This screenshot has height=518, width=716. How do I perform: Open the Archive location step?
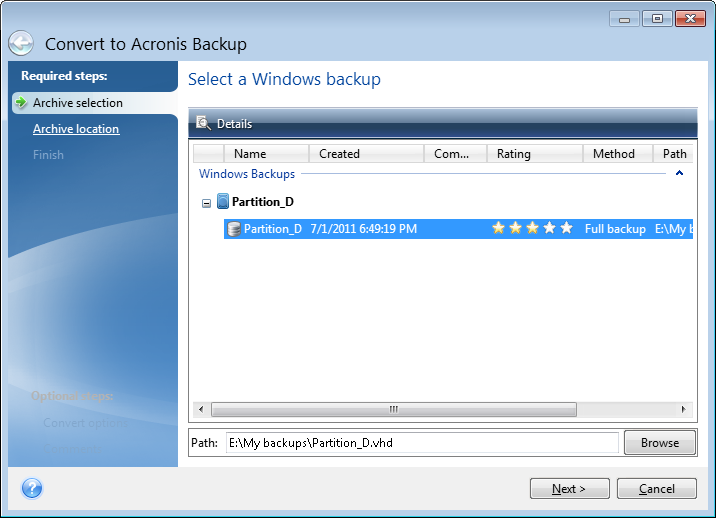click(x=76, y=129)
